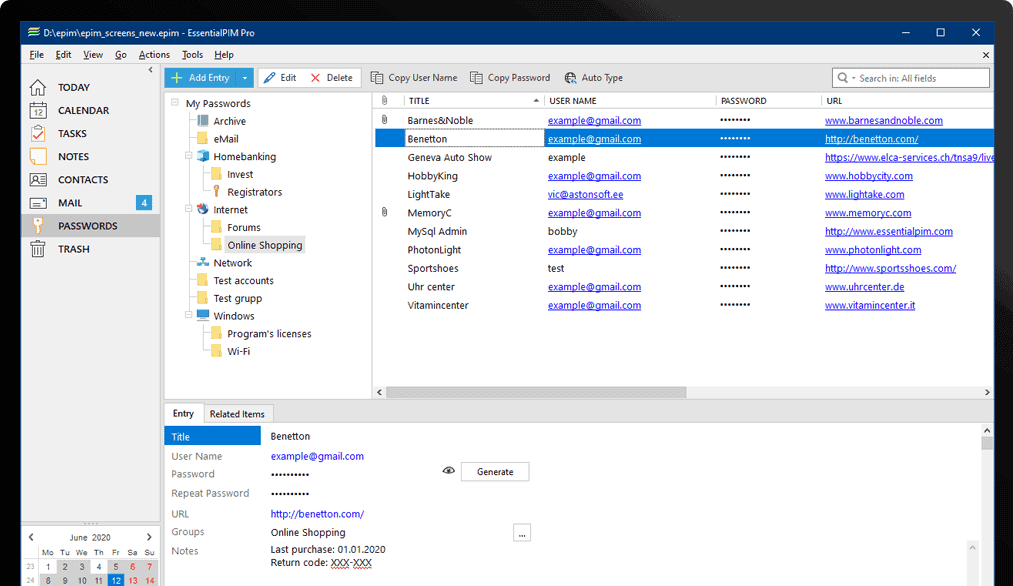The image size is (1013, 586).
Task: Click the Copy User Name toolbar icon
Action: 377,77
